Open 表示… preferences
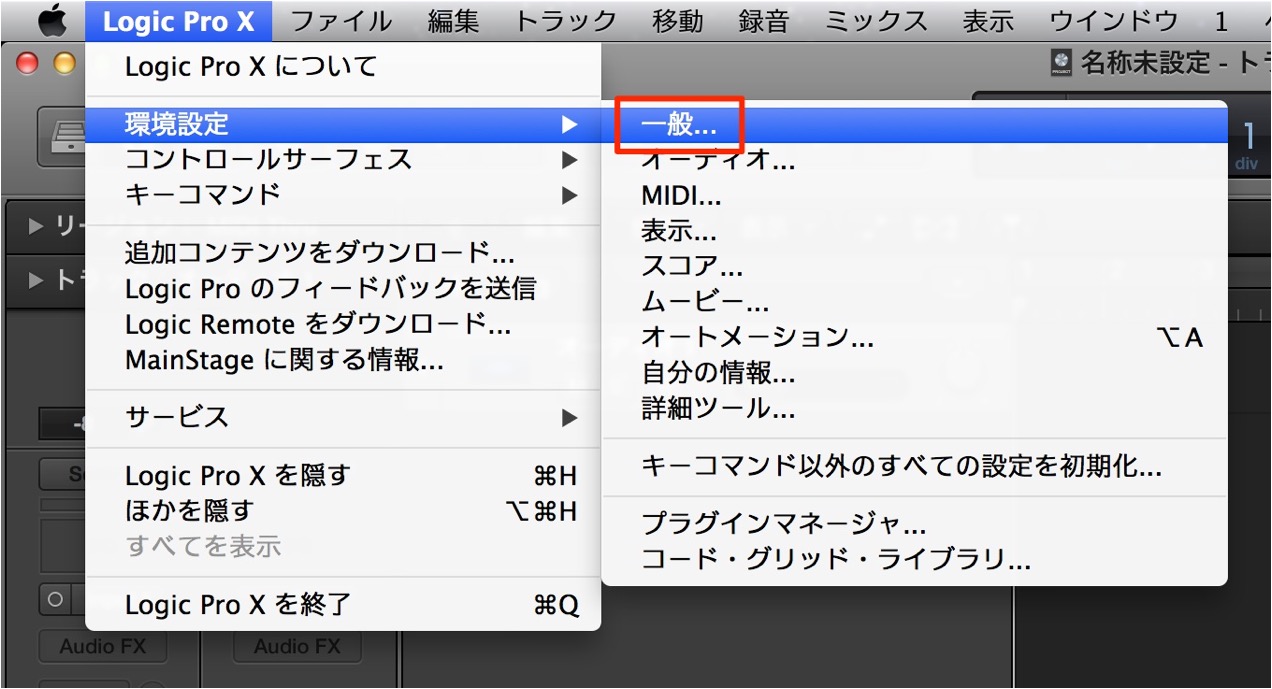The height and width of the screenshot is (689, 1272). [914, 231]
